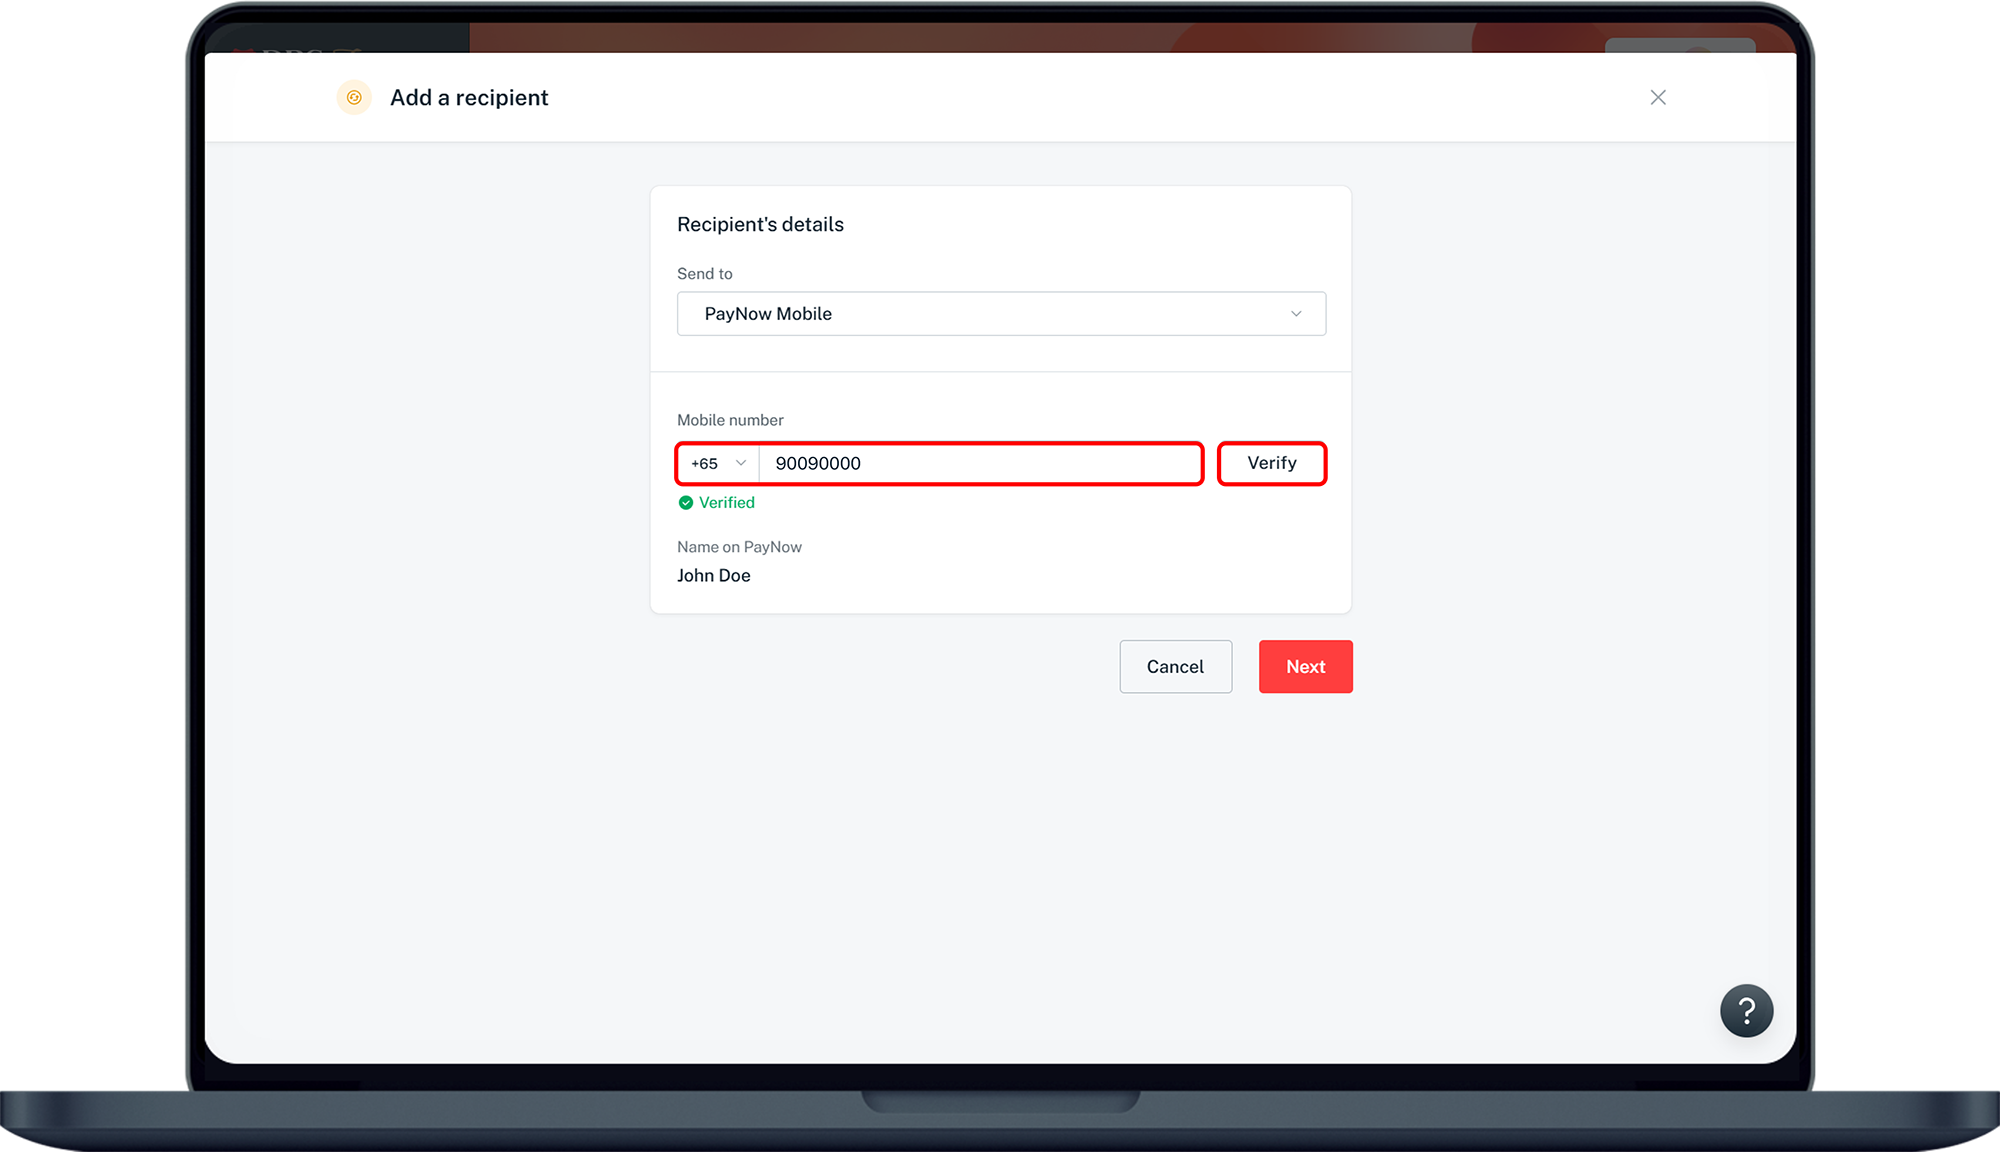2000x1152 pixels.
Task: Click the chevron arrow in Send to field
Action: coord(1296,314)
